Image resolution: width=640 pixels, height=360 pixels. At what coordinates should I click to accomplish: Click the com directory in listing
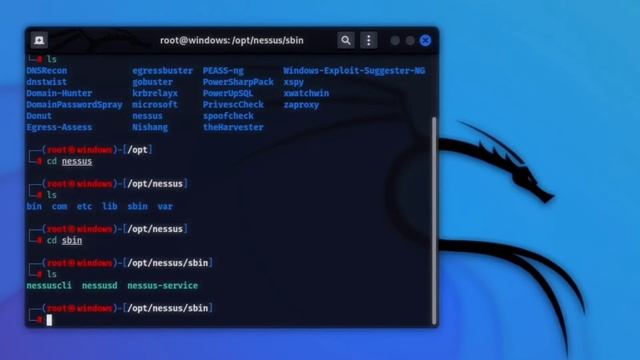(60, 207)
